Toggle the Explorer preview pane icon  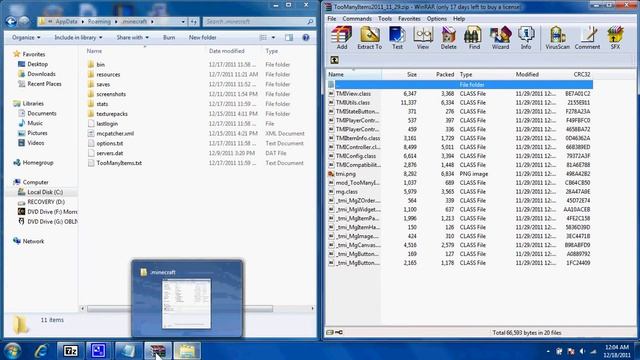click(289, 38)
